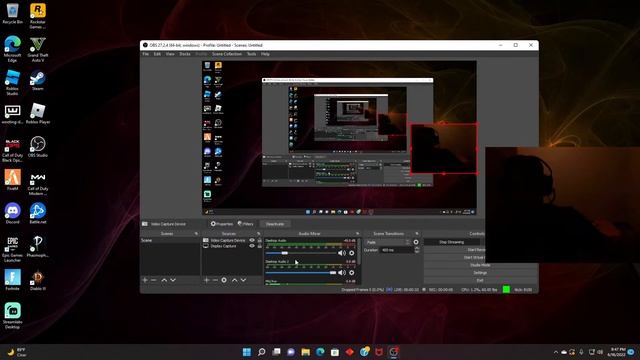Remove selected source with minus icon
Viewport: 640px width, 360px height.
[215, 280]
